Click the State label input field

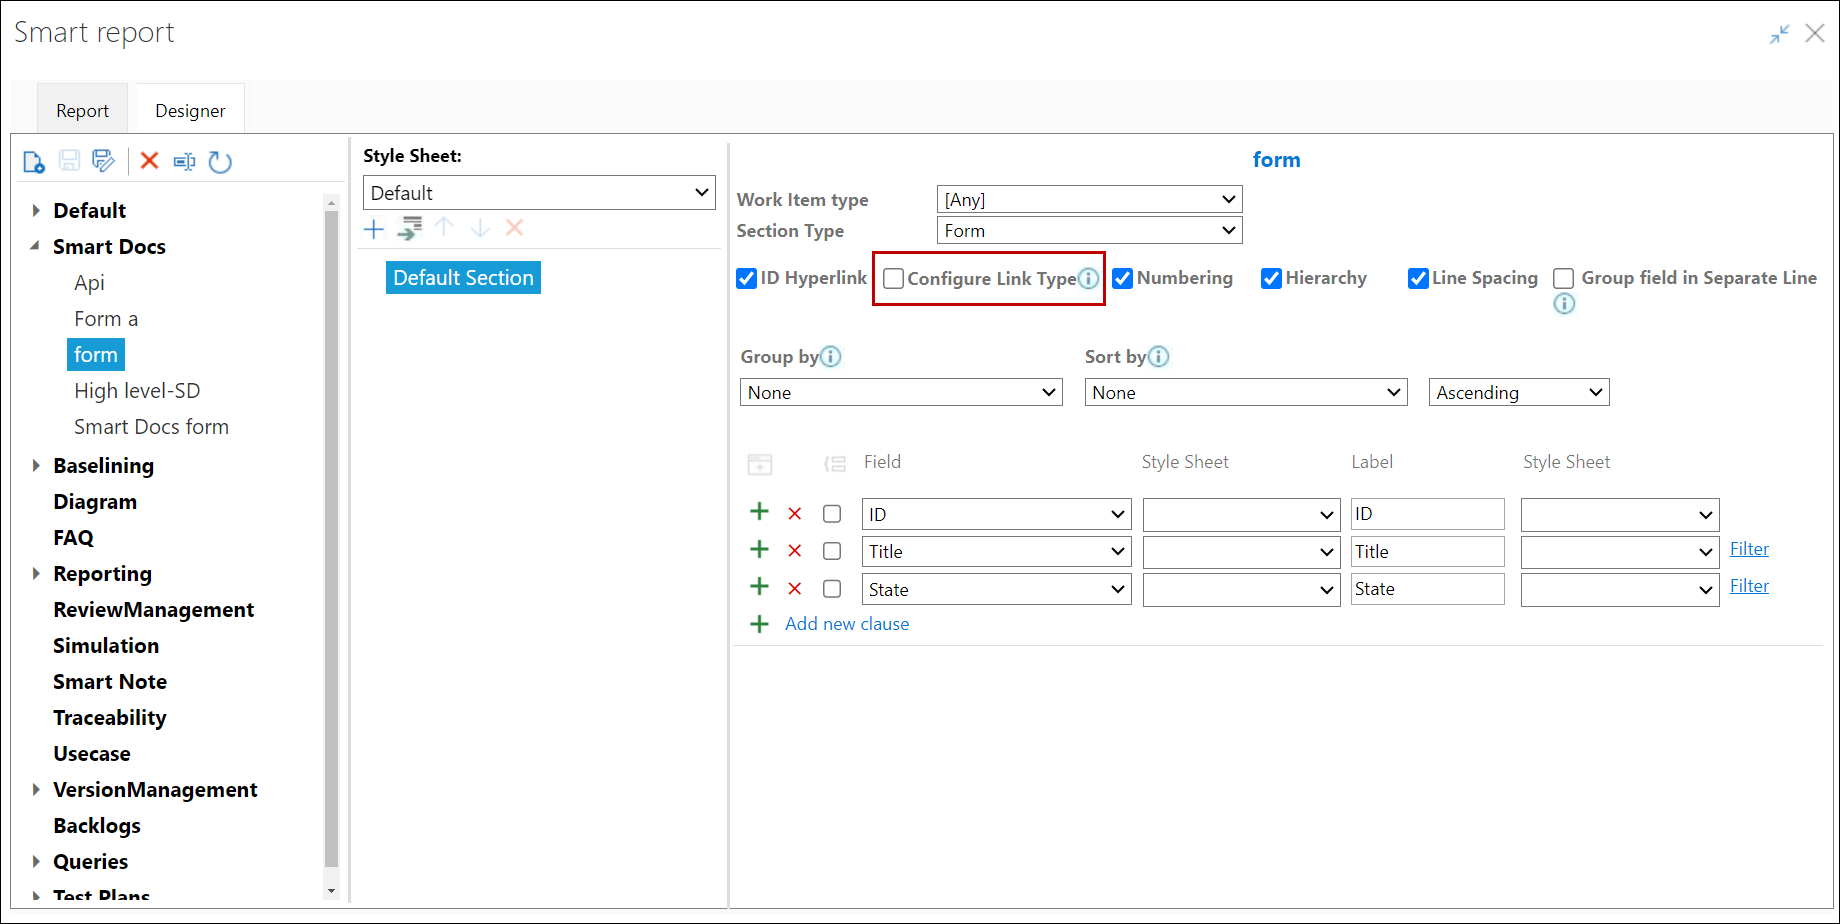1427,589
